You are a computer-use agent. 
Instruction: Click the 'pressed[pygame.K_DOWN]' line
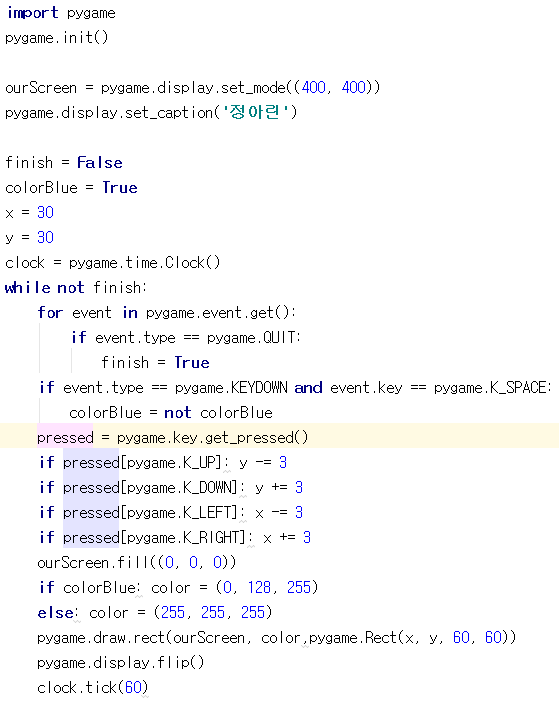tap(171, 487)
